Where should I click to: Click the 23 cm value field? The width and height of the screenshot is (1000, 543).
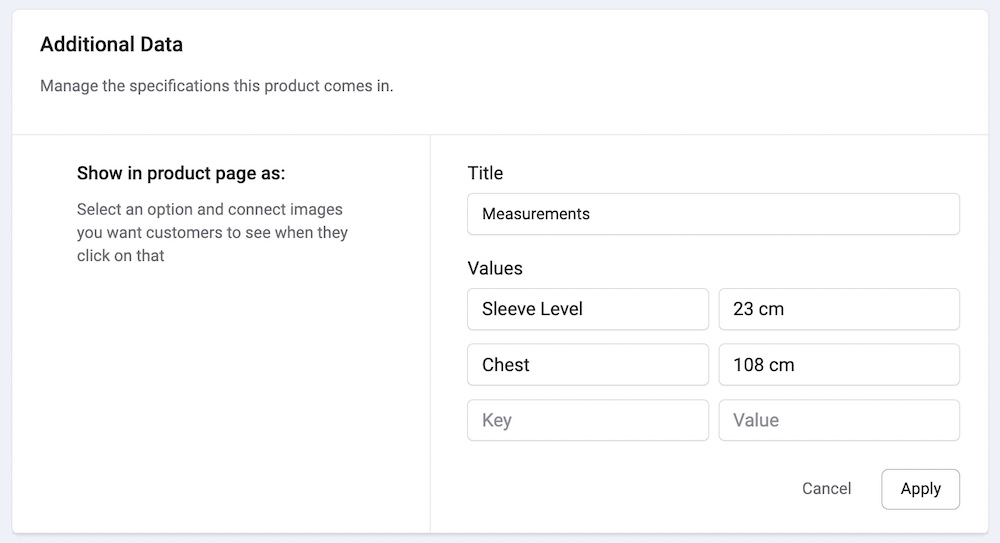[839, 309]
